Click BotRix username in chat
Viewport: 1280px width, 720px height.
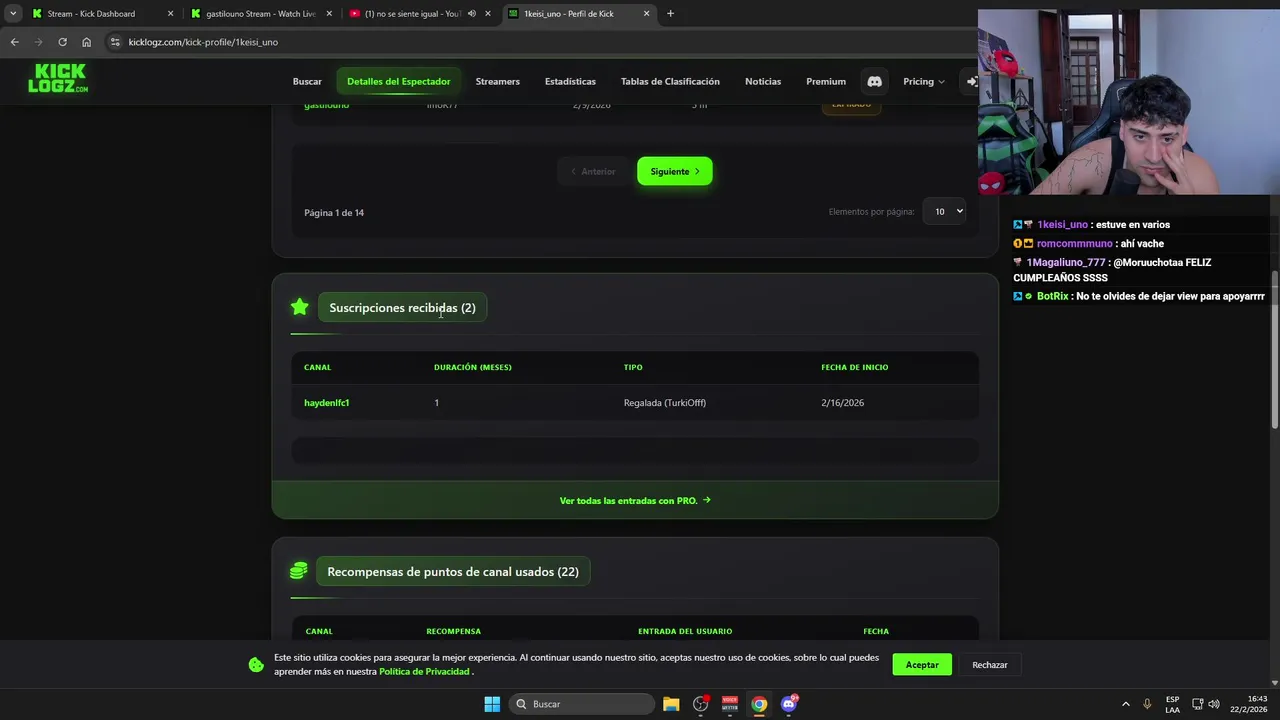tap(1052, 297)
